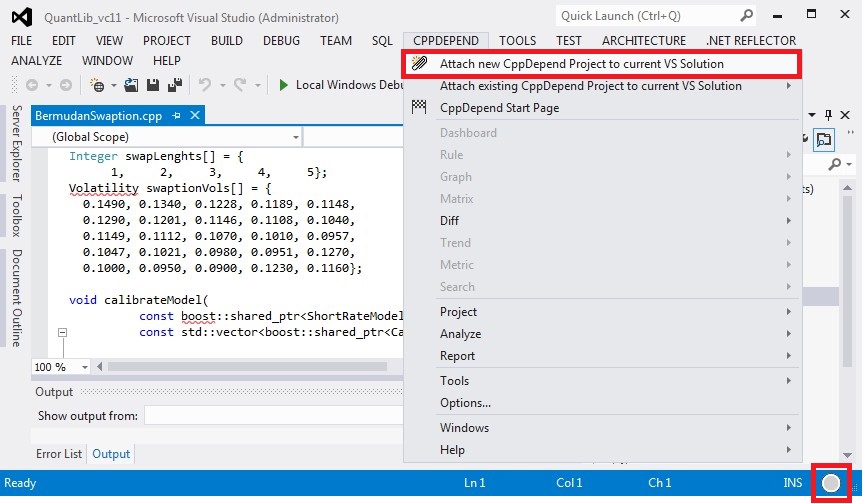Viewport: 866px width, 504px height.
Task: Click the checkered flag Start Page icon
Action: coord(419,107)
